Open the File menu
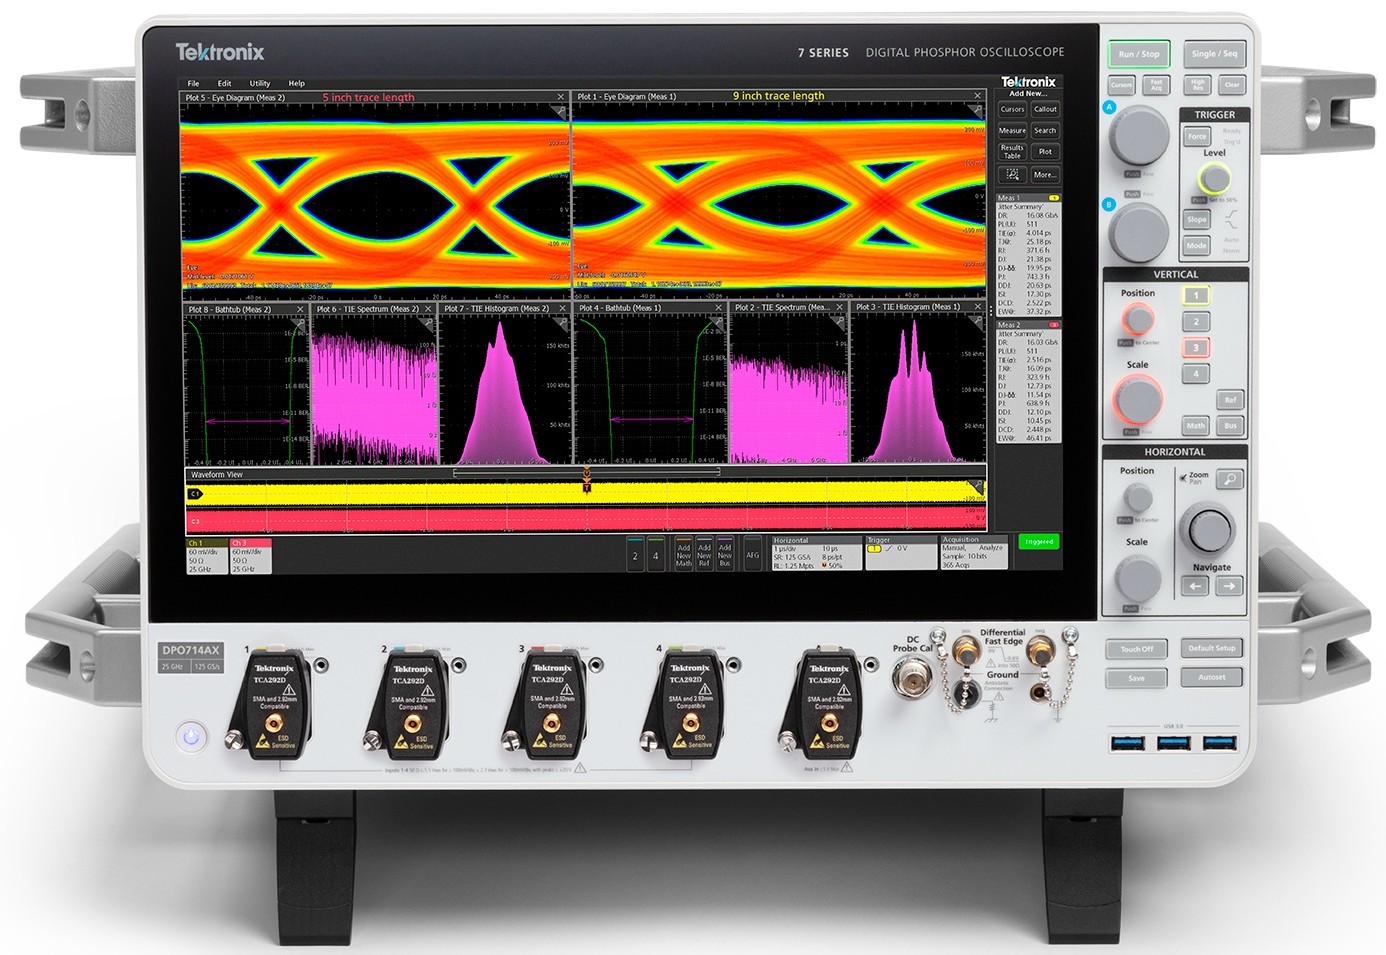The width and height of the screenshot is (1386, 955). (x=193, y=83)
